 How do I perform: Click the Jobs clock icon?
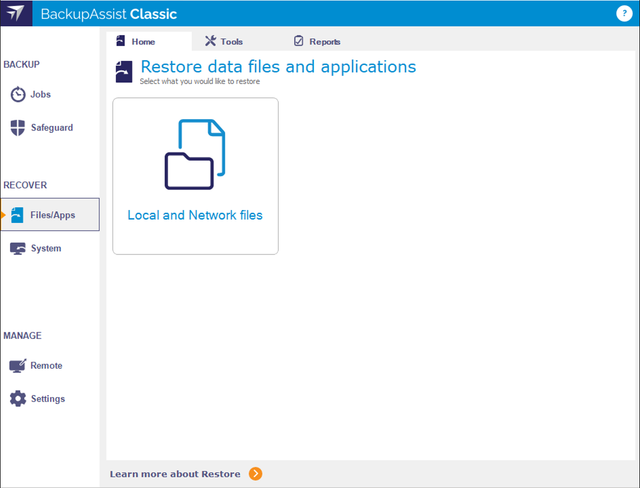point(18,94)
